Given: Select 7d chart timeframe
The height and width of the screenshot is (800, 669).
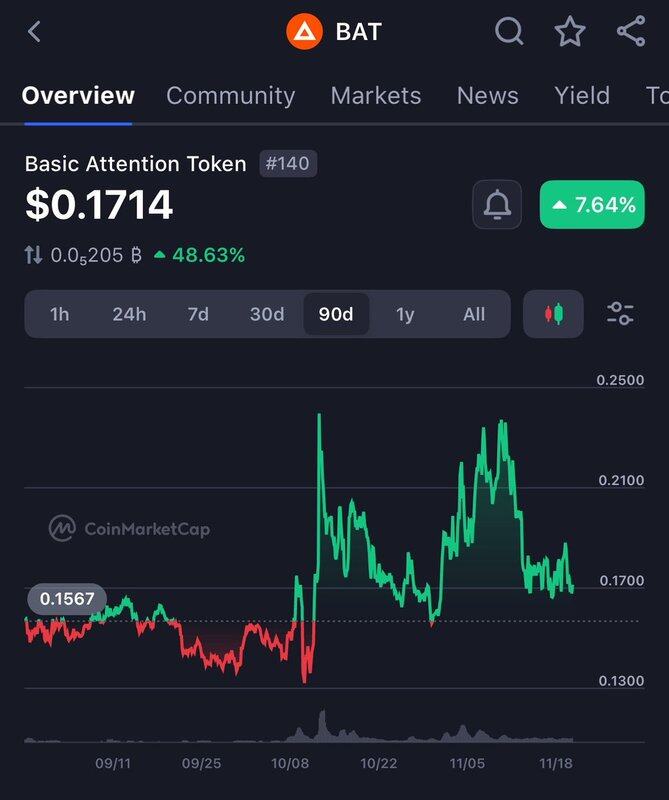Looking at the screenshot, I should (198, 314).
